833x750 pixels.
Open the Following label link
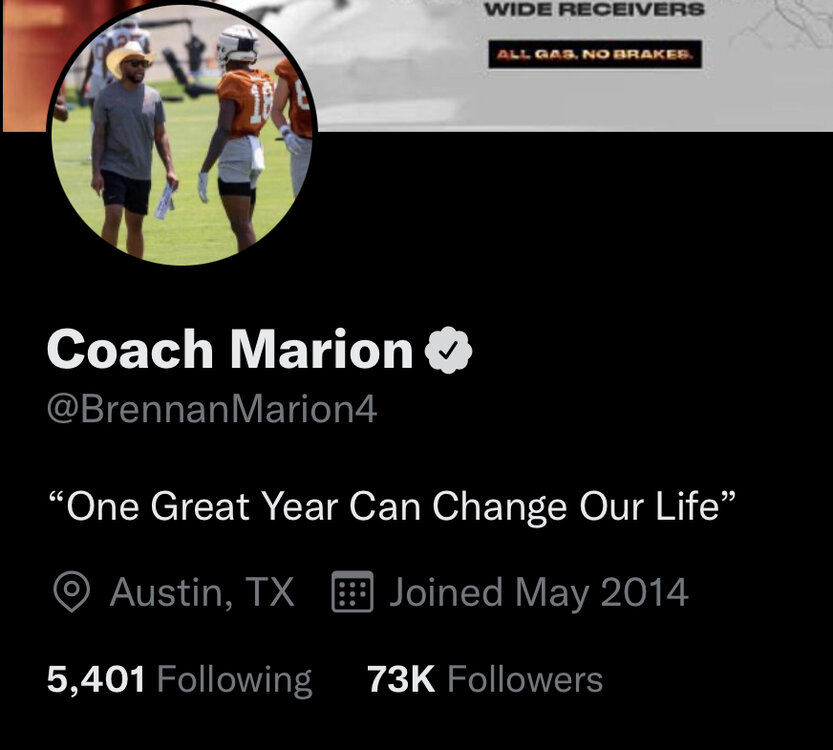coord(234,680)
